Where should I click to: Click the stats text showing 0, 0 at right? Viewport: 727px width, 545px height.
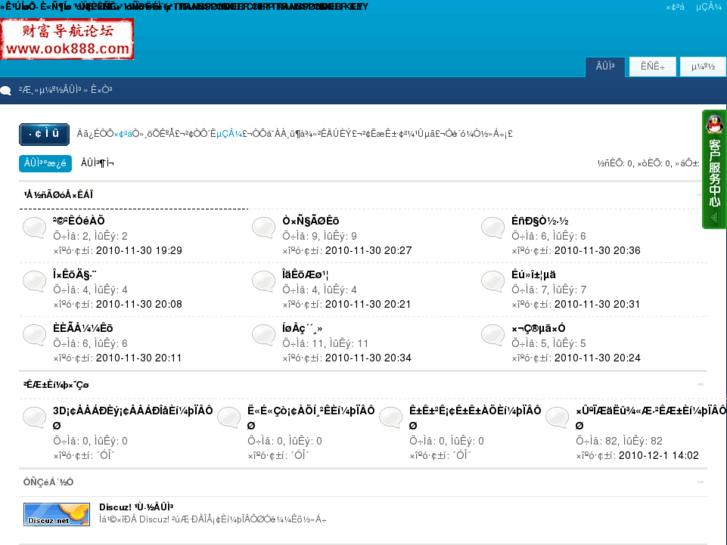(648, 163)
